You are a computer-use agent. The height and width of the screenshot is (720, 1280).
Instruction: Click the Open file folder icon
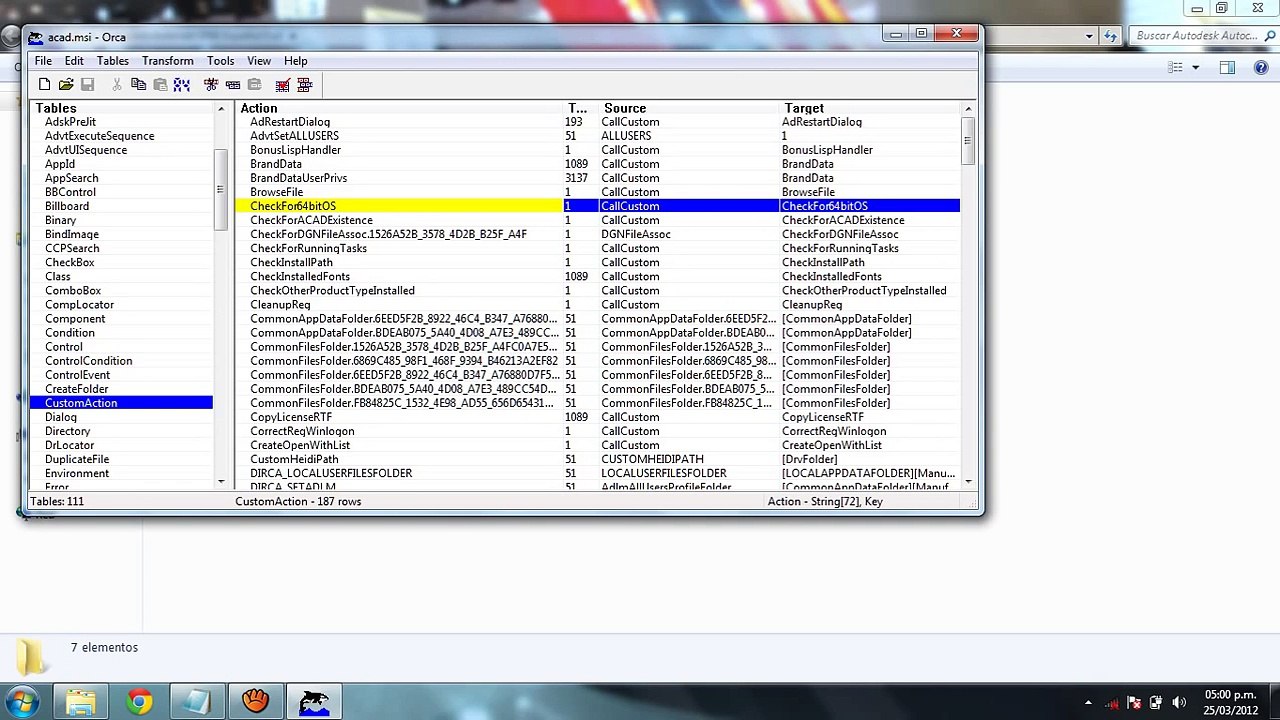click(x=66, y=85)
